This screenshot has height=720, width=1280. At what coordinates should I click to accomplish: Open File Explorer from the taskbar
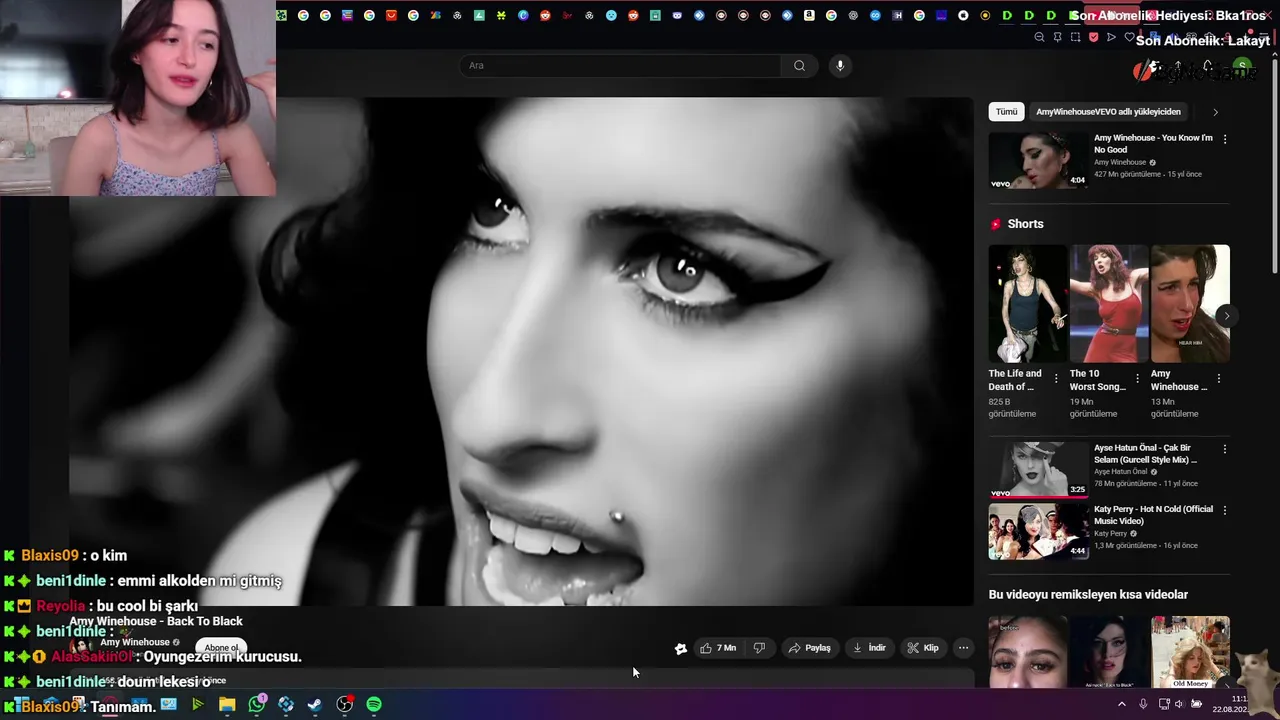pos(227,704)
